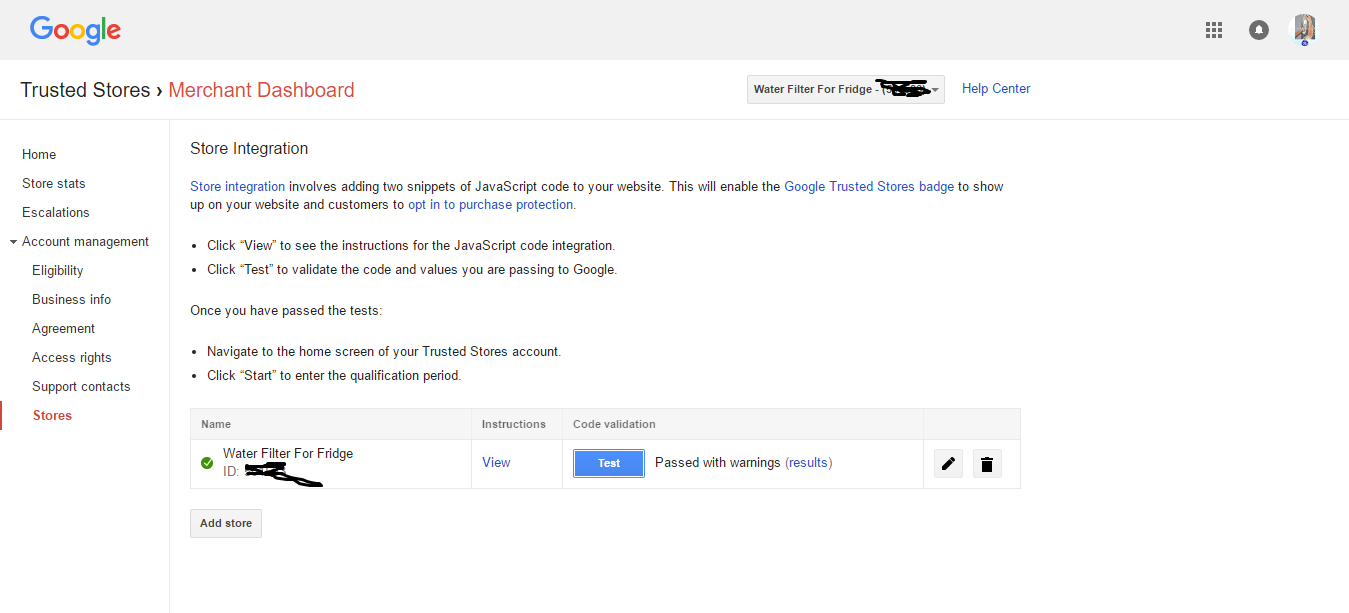Click opt in to purchase protection link
Image resolution: width=1349 pixels, height=613 pixels.
pyautogui.click(x=490, y=204)
